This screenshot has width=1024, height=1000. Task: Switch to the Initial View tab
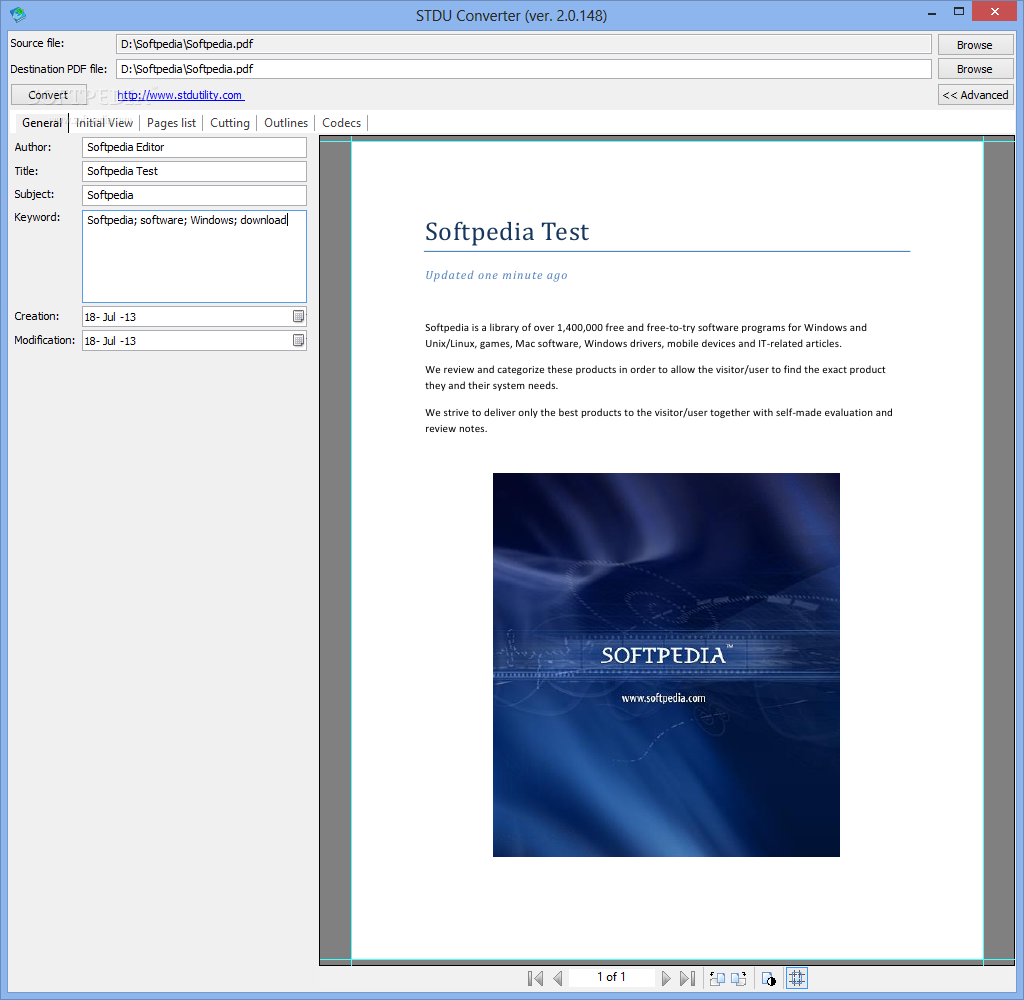(x=104, y=123)
